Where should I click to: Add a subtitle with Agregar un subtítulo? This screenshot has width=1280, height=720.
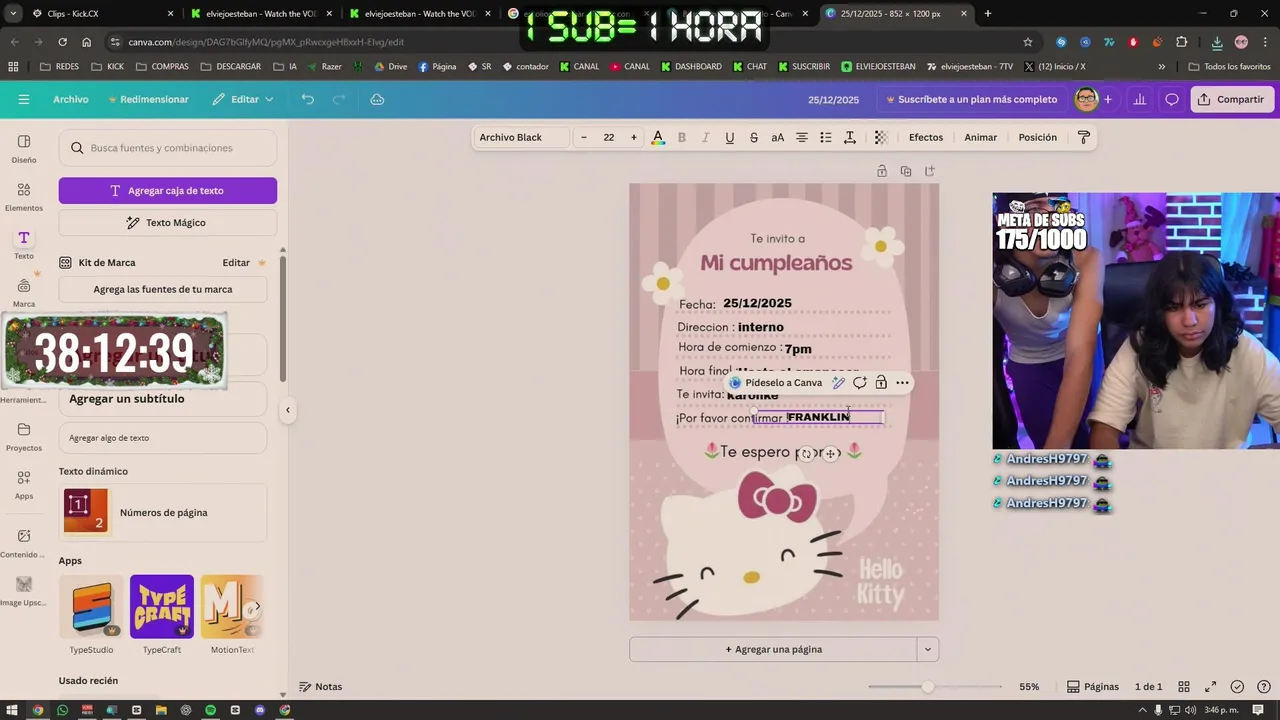click(163, 399)
